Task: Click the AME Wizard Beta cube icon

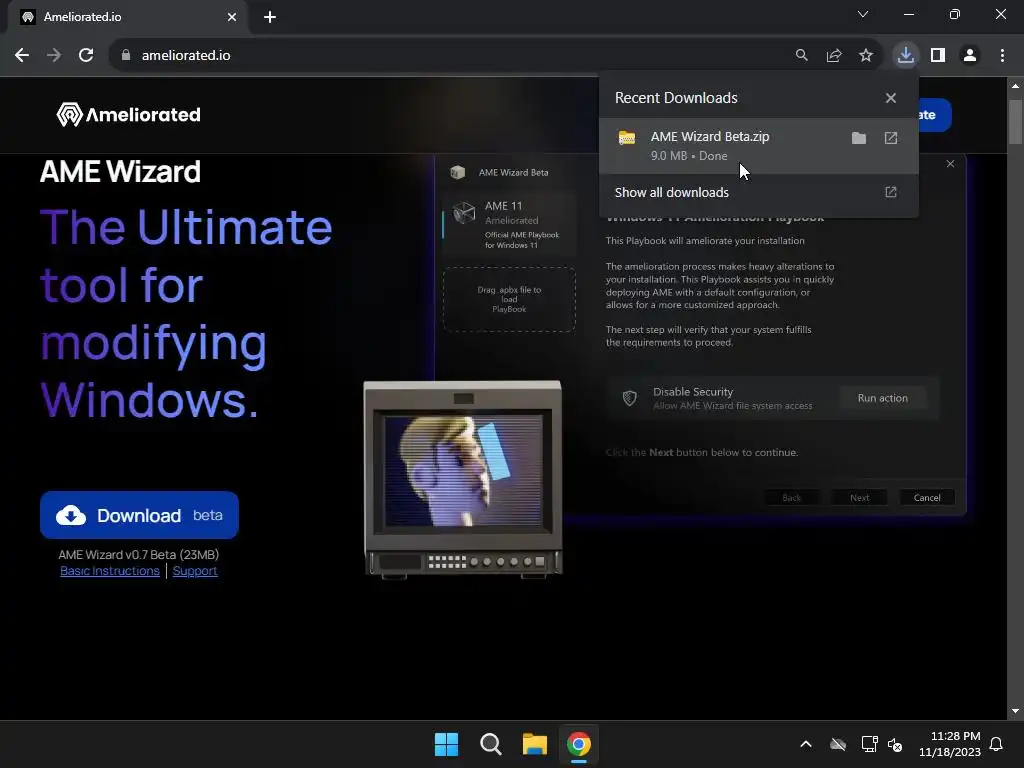Action: pyautogui.click(x=458, y=172)
